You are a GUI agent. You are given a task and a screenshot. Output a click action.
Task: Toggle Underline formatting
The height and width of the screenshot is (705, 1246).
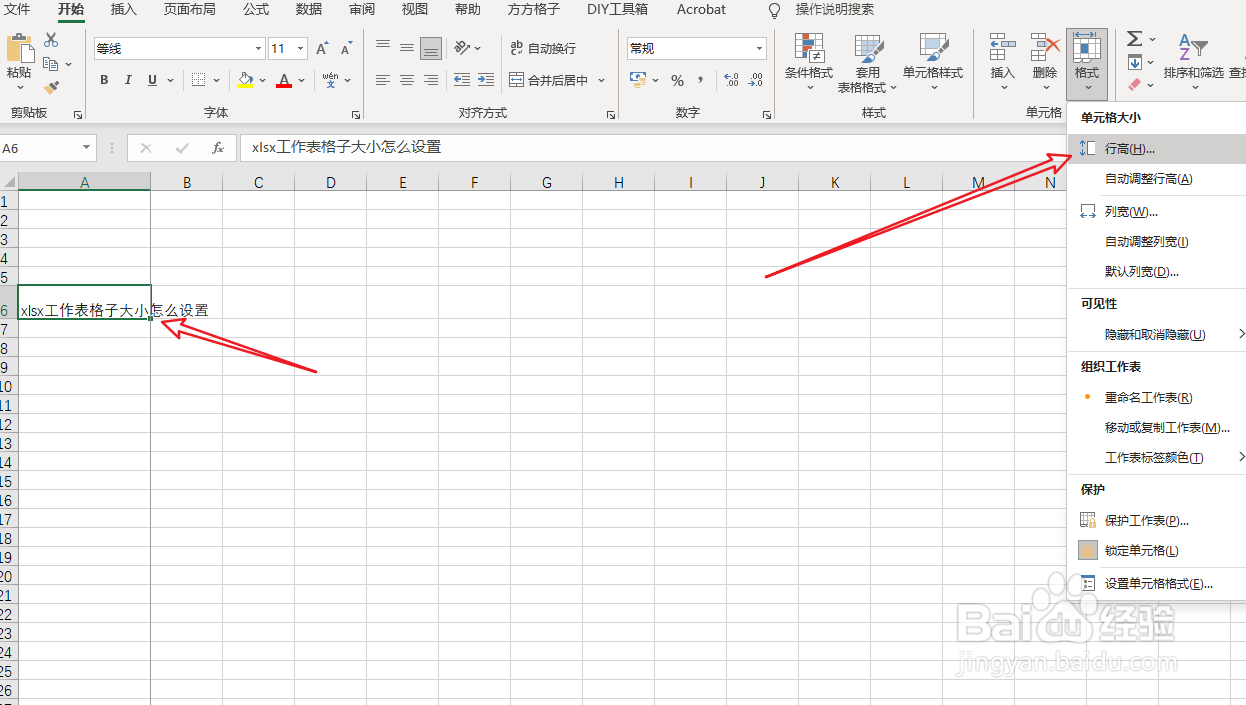pyautogui.click(x=152, y=80)
